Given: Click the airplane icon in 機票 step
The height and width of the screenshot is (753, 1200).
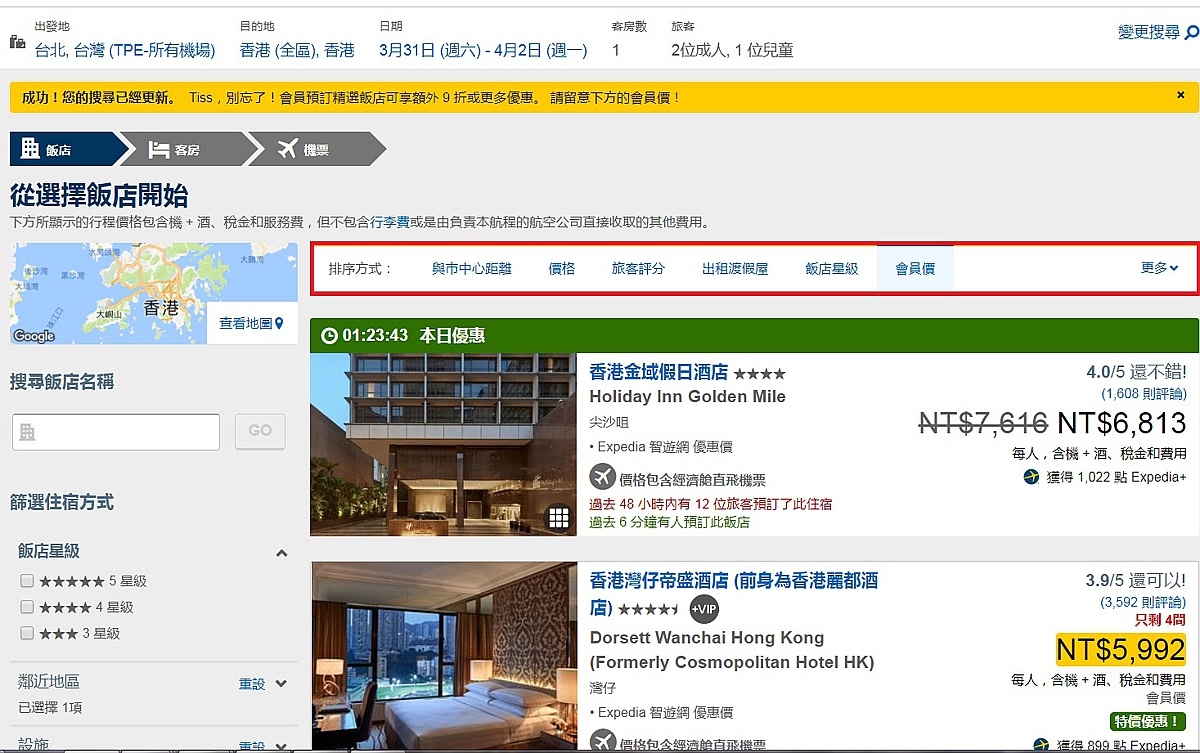Looking at the screenshot, I should 287,149.
